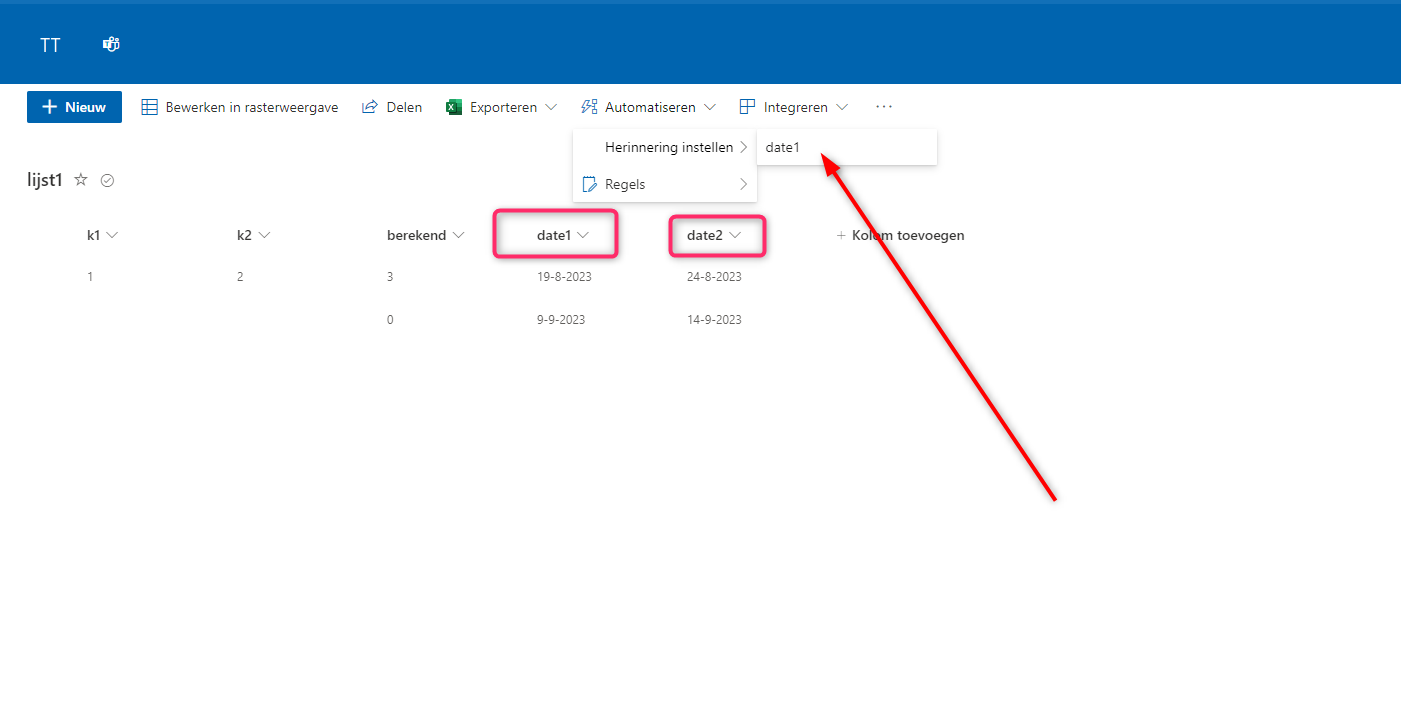Click the TT account avatar

click(50, 44)
